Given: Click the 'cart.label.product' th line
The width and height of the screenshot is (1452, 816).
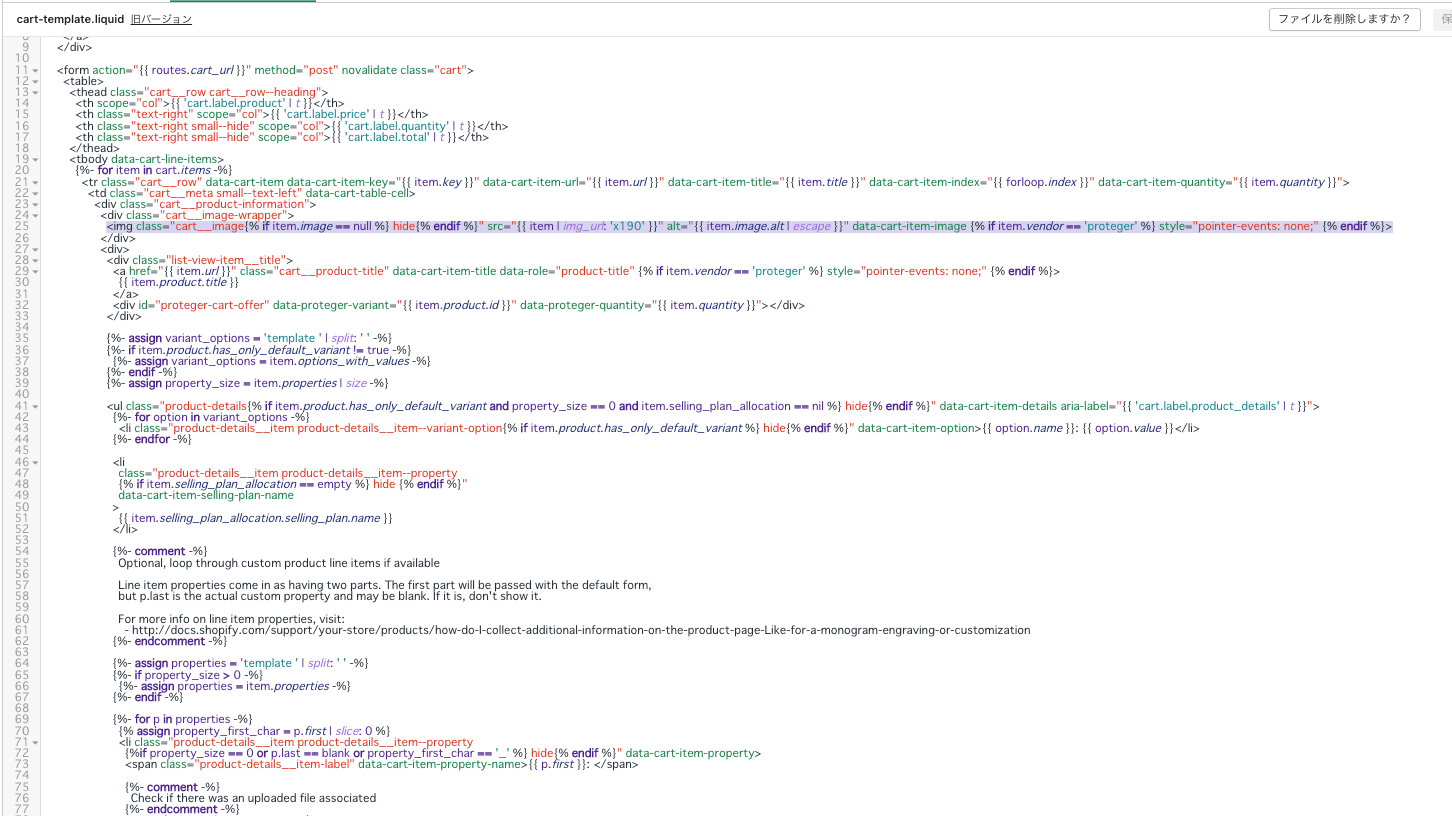Looking at the screenshot, I should (x=210, y=104).
